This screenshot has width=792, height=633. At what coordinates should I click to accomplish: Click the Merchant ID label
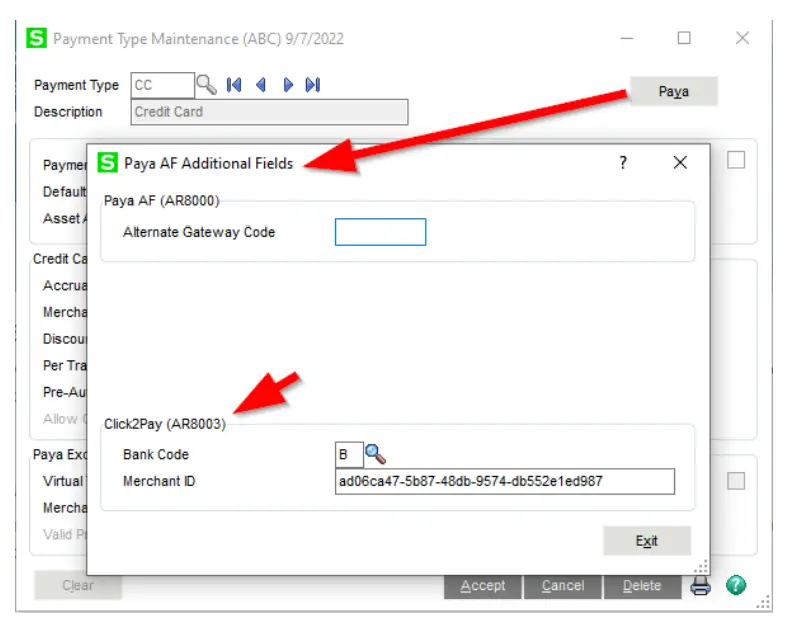tap(159, 481)
